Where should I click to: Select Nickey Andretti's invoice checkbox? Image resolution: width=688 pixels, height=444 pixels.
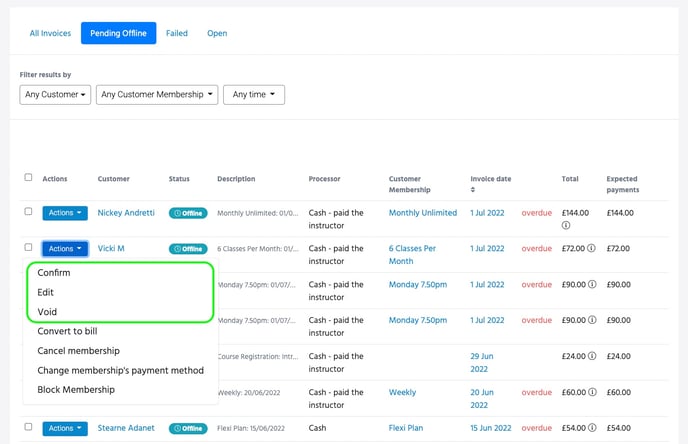click(x=28, y=212)
